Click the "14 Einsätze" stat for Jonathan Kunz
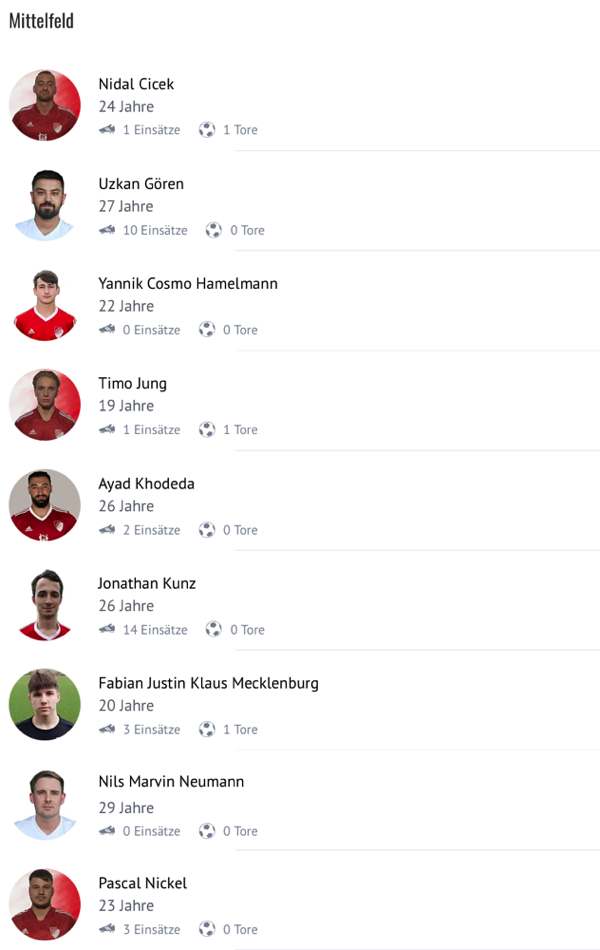The width and height of the screenshot is (600, 950). pyautogui.click(x=155, y=630)
